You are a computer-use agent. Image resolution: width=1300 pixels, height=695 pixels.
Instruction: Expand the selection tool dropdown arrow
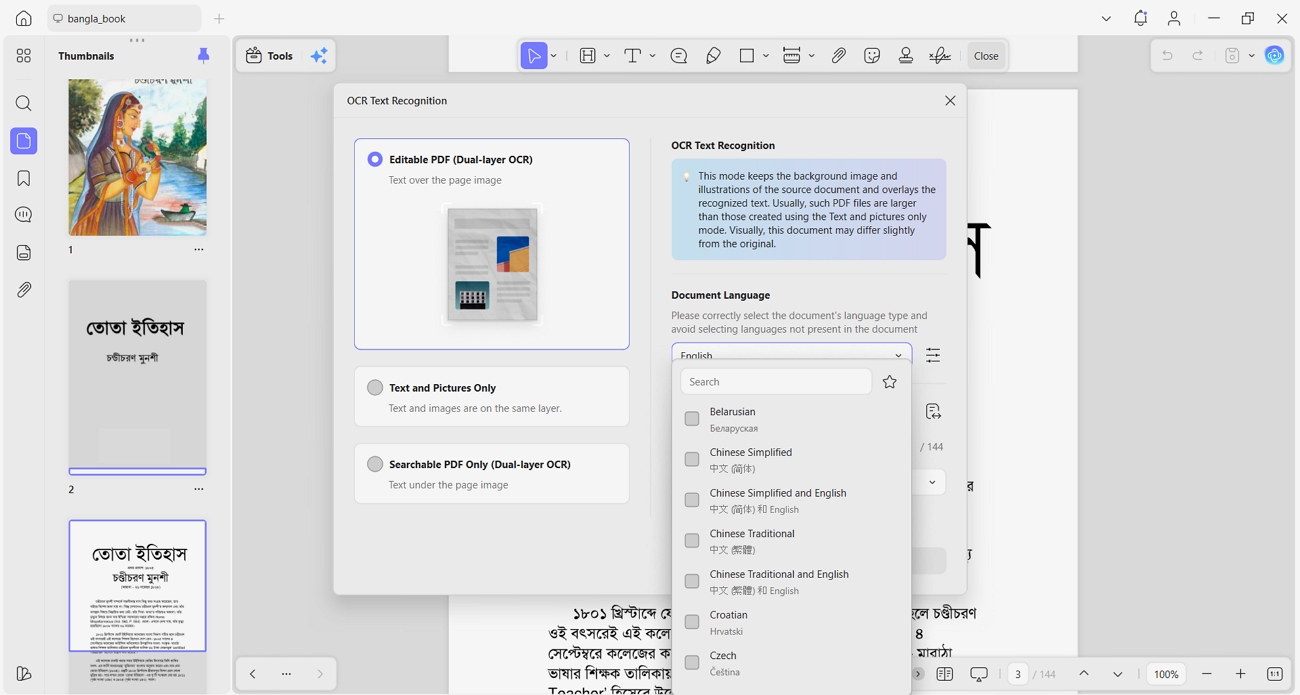(554, 56)
